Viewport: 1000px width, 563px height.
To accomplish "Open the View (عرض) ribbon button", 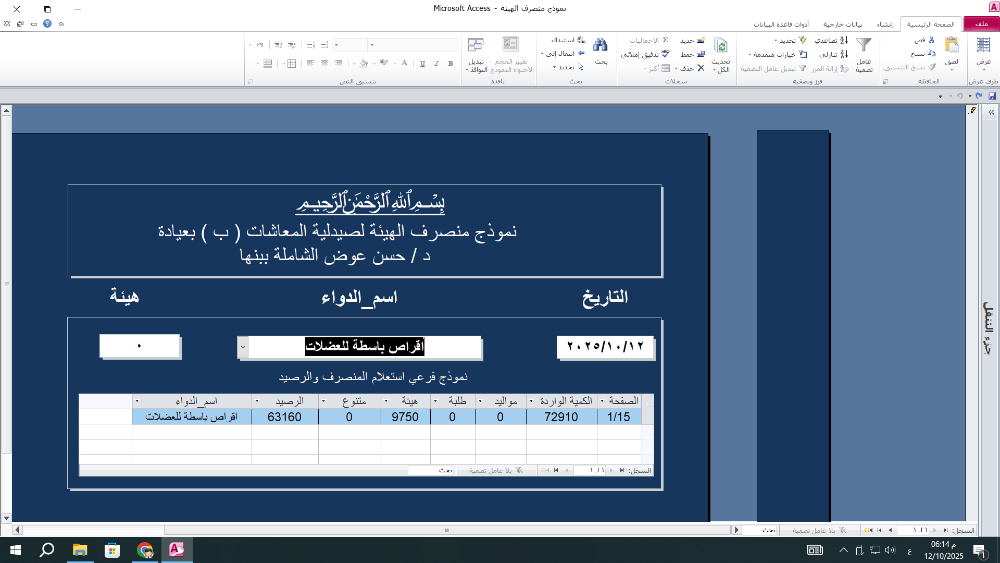I will (983, 49).
